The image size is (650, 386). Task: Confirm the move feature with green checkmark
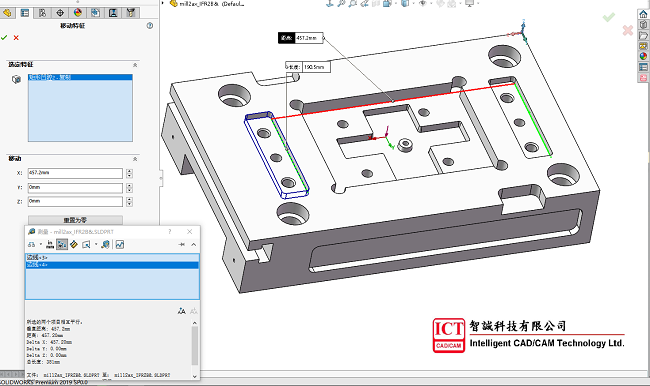coord(4,38)
